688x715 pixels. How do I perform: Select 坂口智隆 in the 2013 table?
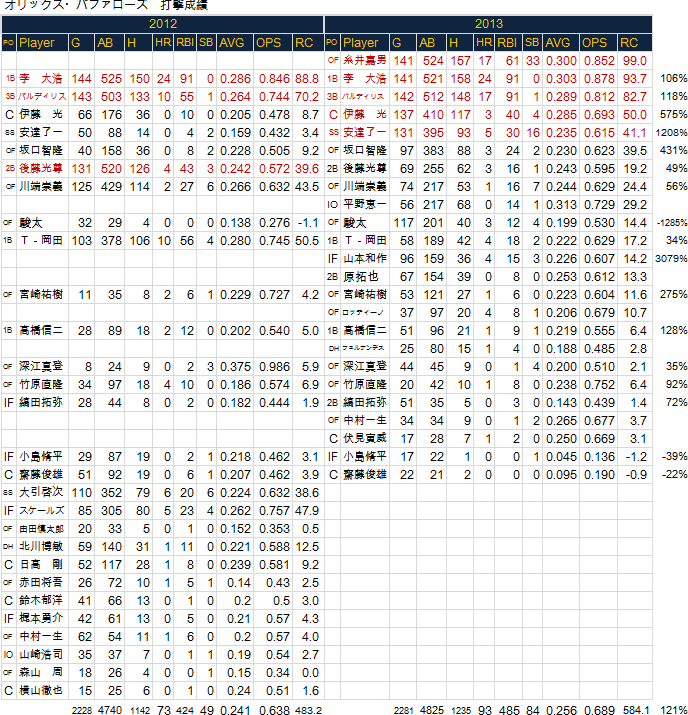[365, 150]
